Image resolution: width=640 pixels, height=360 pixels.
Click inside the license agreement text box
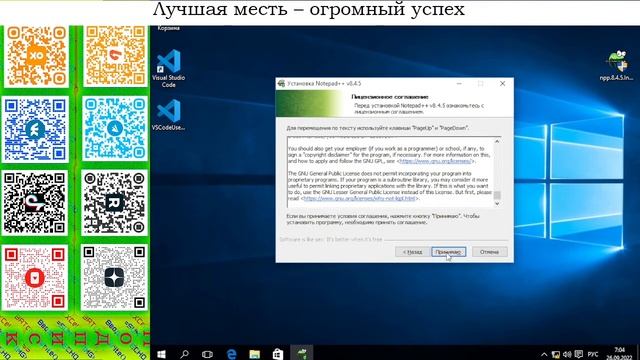pos(391,172)
